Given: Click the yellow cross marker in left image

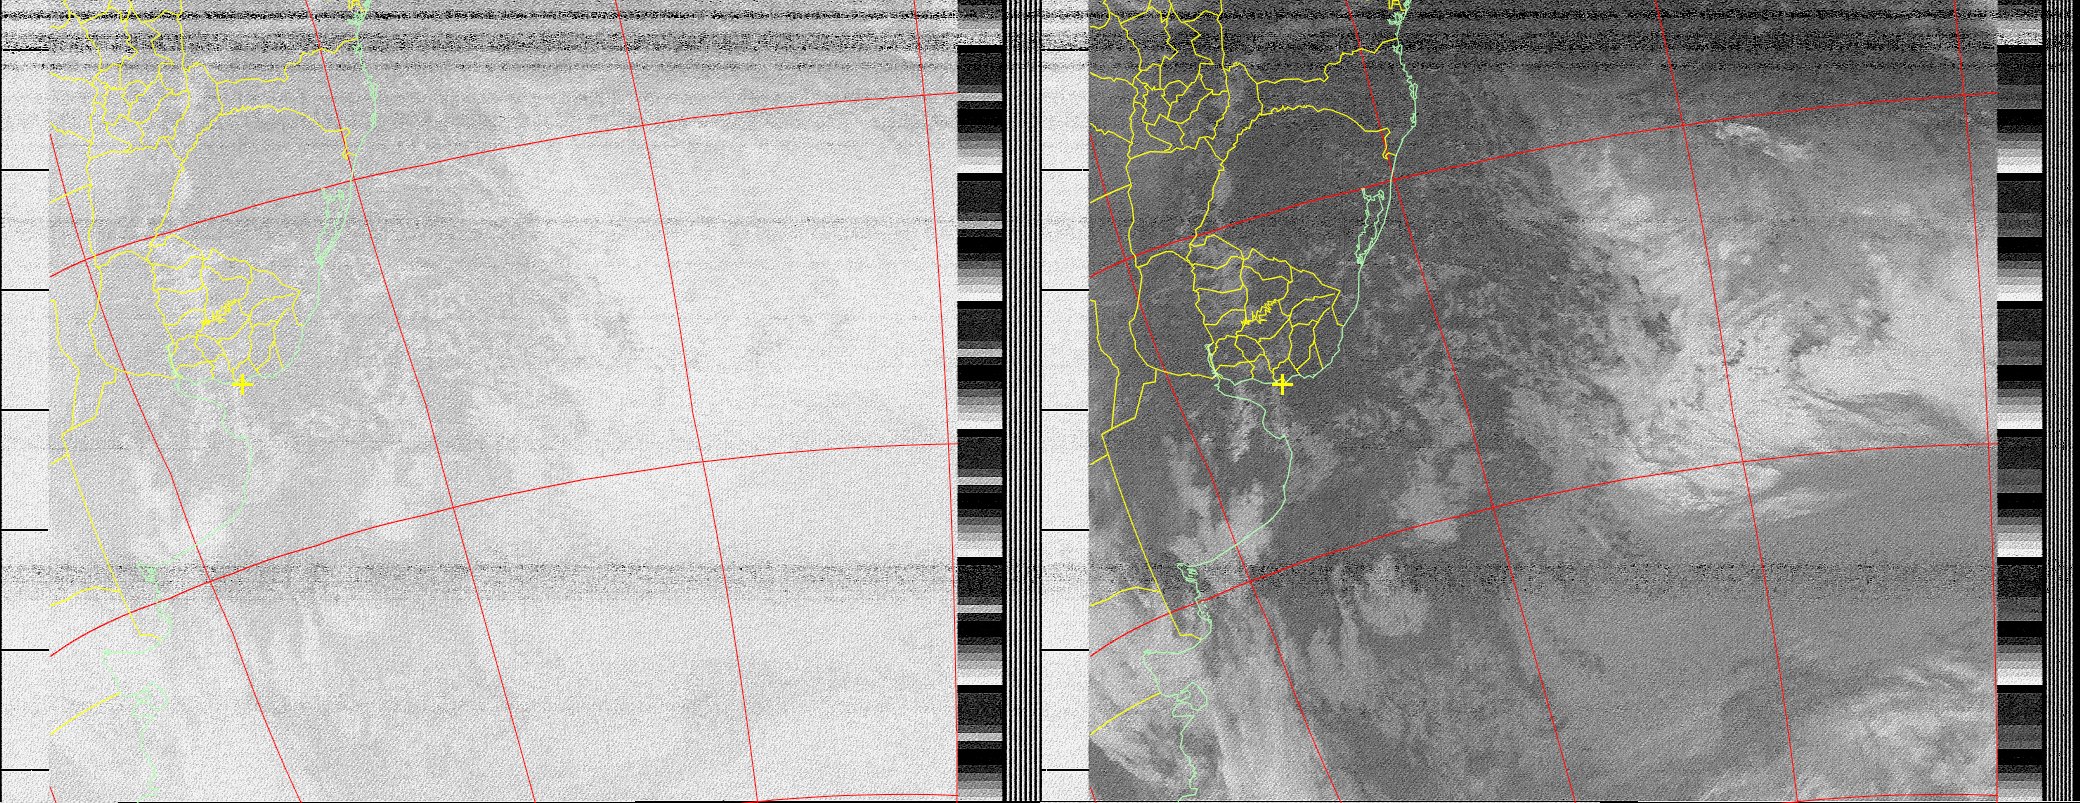Looking at the screenshot, I should click(241, 384).
